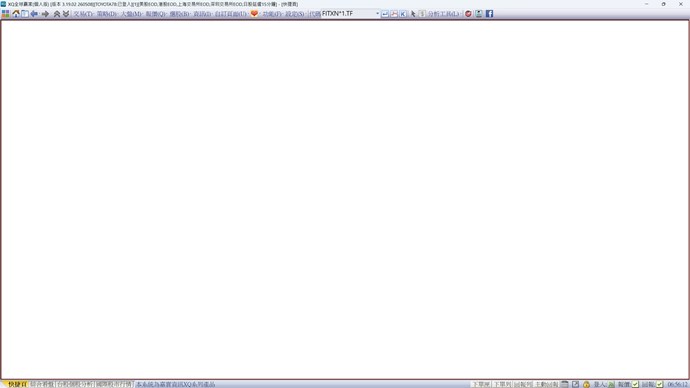Click the red heart favorites icon
Viewport: 690px width, 388px height.
click(254, 14)
